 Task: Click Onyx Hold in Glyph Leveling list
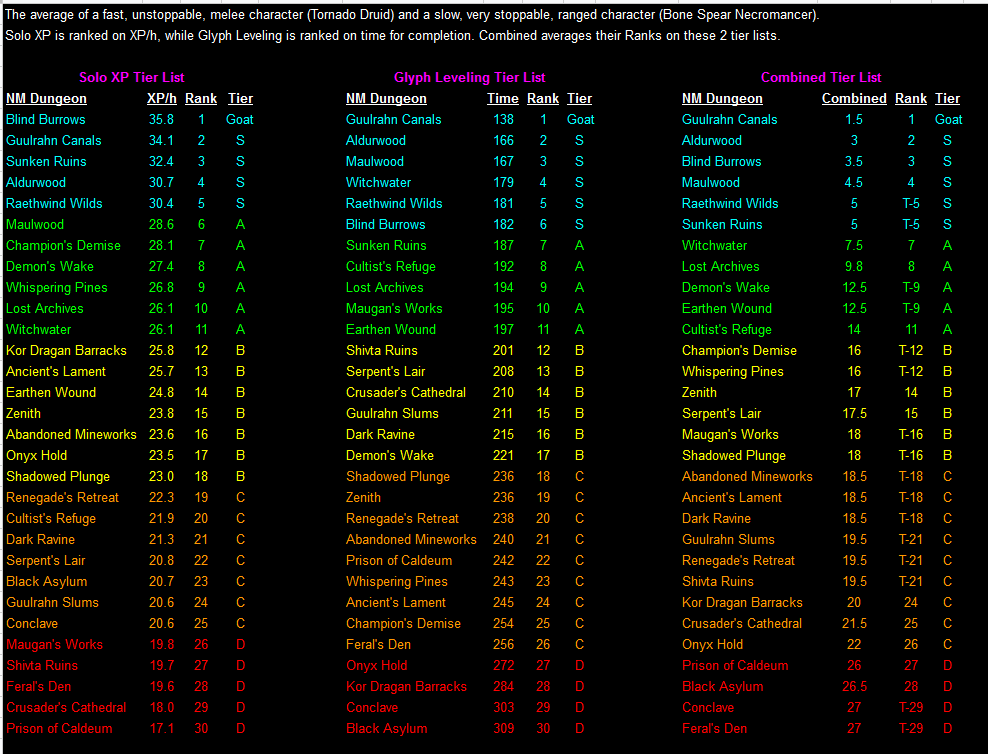377,665
